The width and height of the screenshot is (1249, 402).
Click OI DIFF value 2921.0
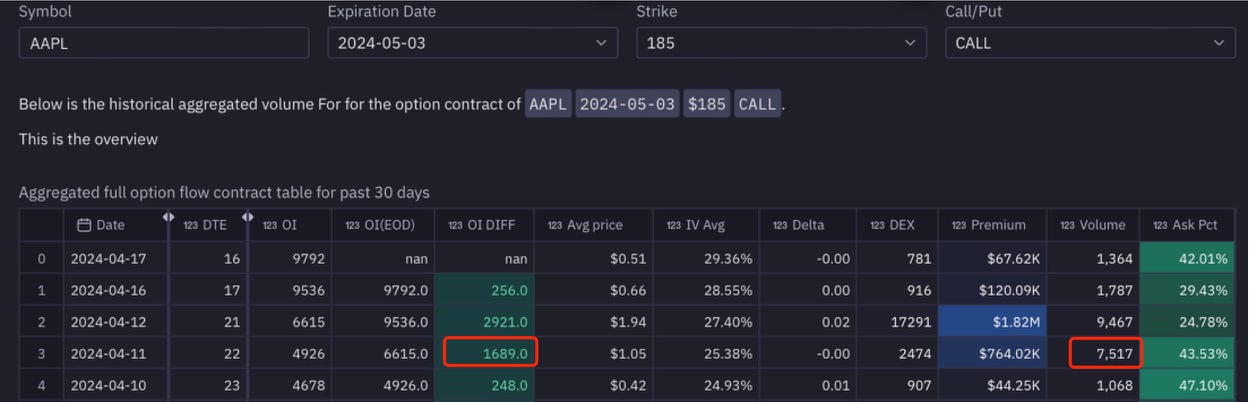[x=485, y=323]
